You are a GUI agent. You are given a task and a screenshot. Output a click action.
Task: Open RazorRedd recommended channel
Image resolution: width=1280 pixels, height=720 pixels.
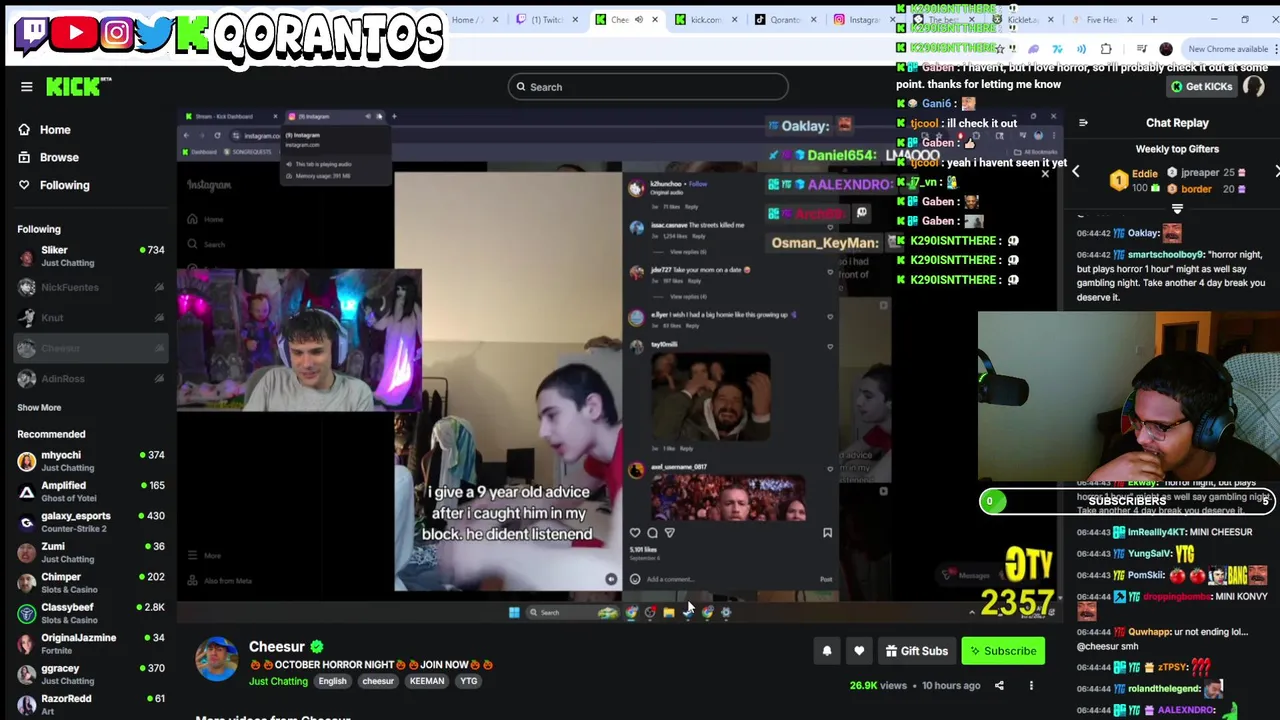[90, 705]
